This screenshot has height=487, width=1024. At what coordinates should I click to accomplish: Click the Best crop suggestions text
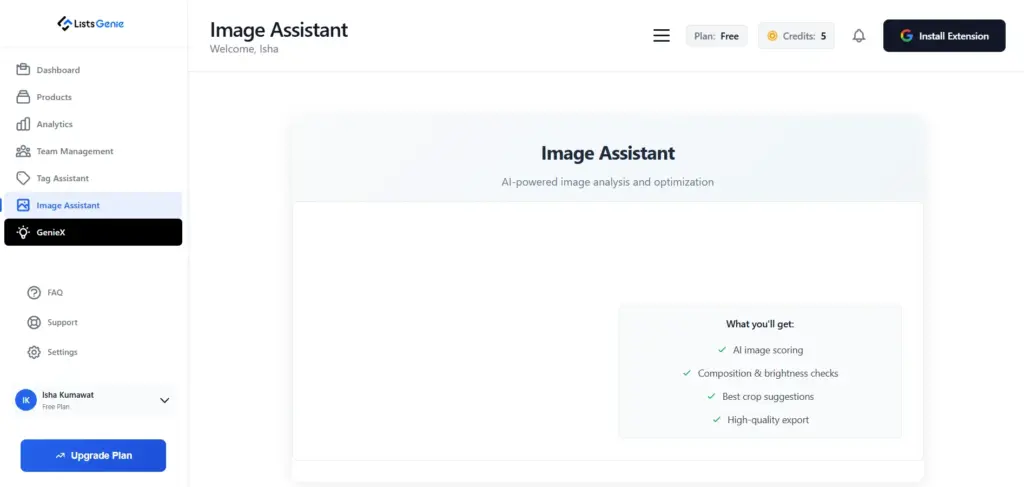[x=768, y=397]
